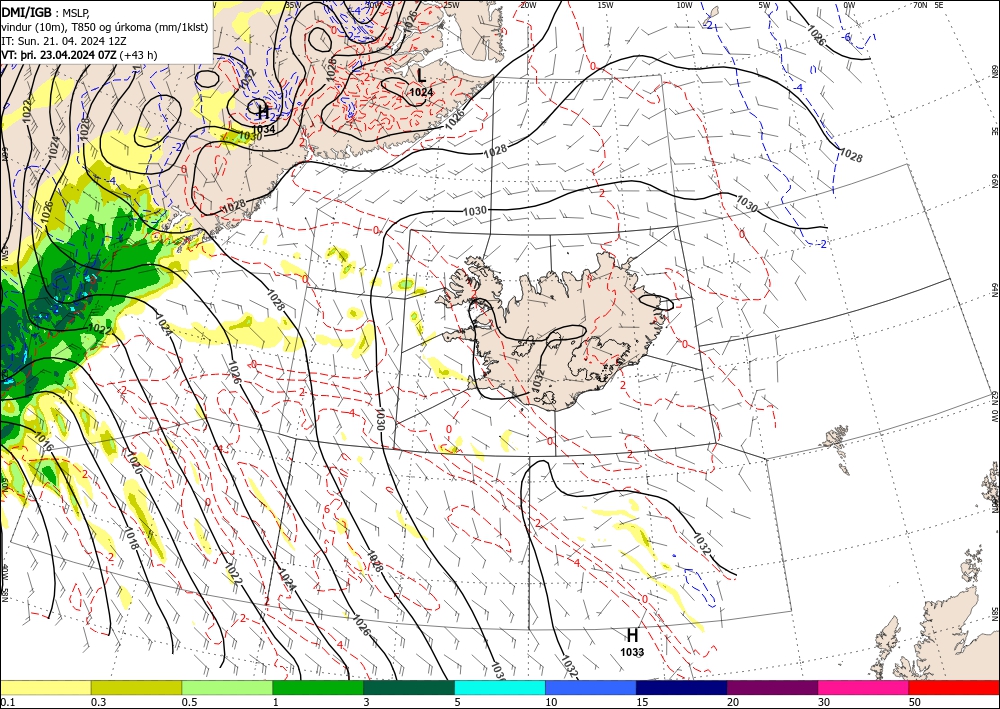Image resolution: width=1000 pixels, height=709 pixels.
Task: Select the green 1–3 mm legend swatch
Action: pyautogui.click(x=318, y=687)
